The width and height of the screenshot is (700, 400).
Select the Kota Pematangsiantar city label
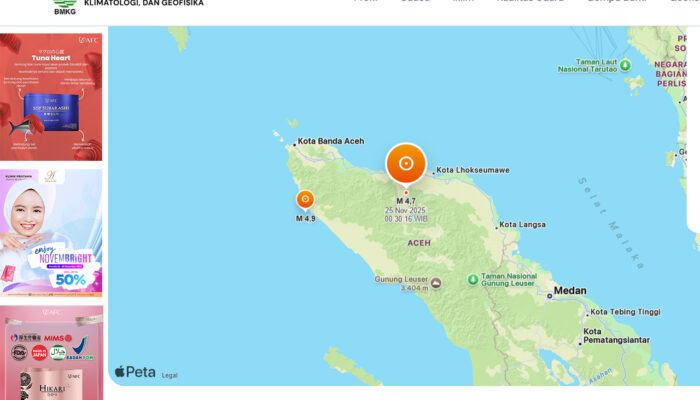(x=616, y=335)
